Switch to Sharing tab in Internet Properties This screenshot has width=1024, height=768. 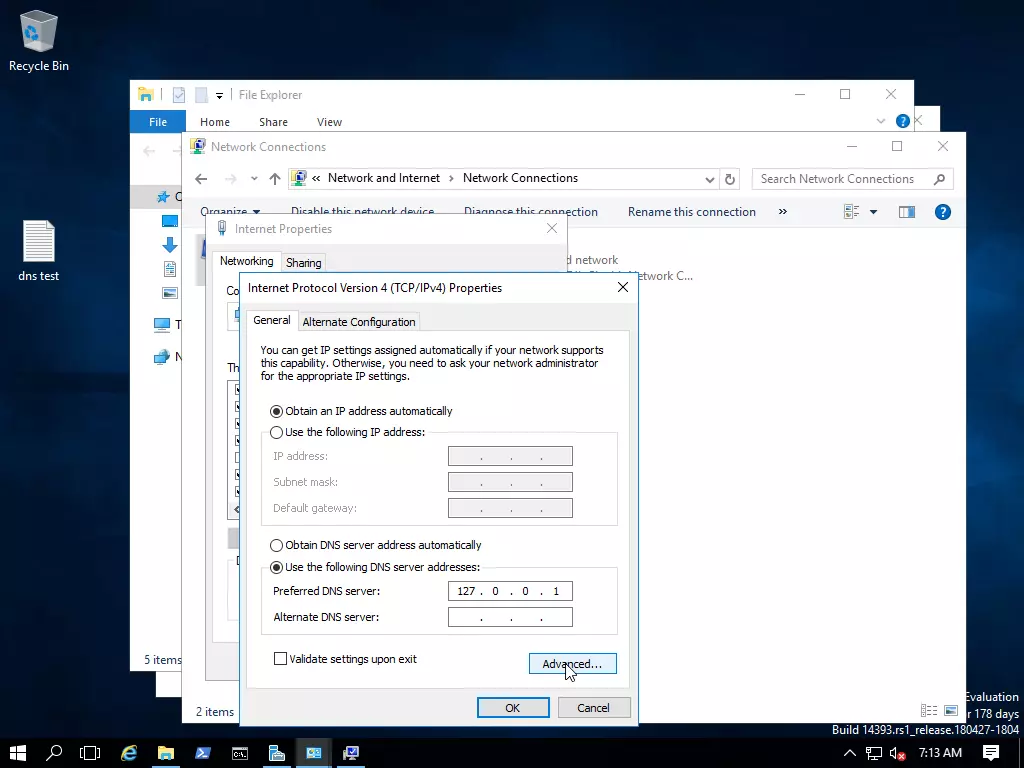tap(304, 263)
